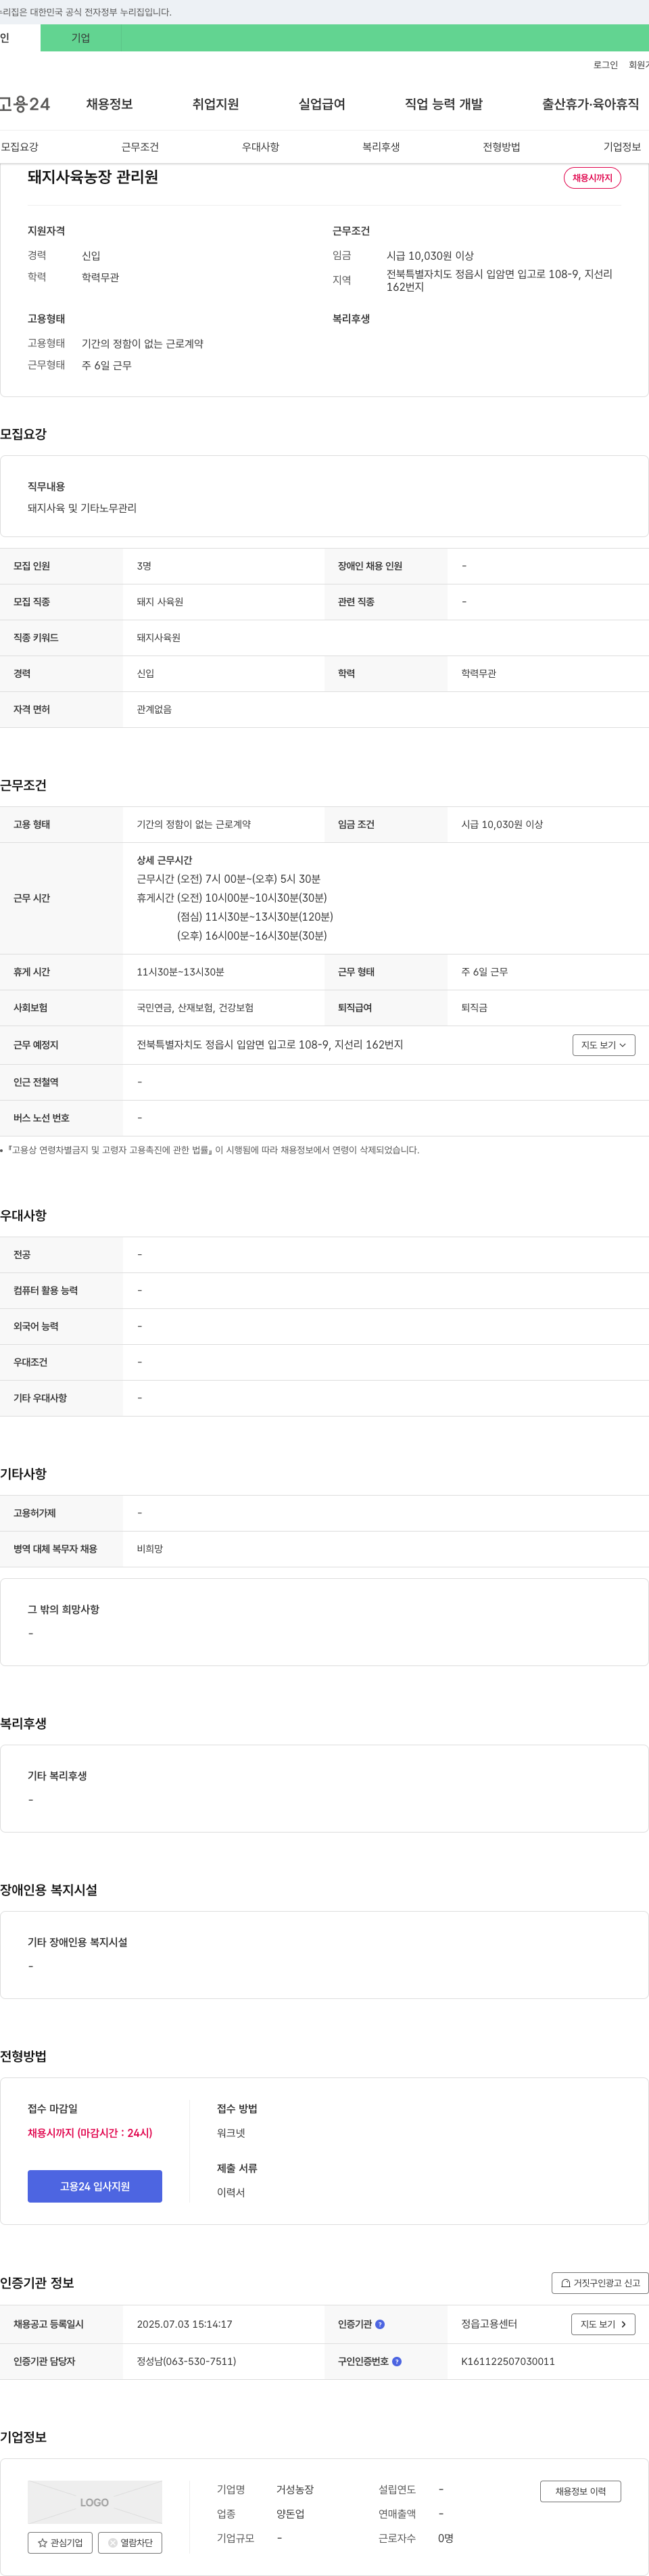649x2576 pixels.
Task: Click the job title 돼지사육농장 관리원
Action: [93, 177]
